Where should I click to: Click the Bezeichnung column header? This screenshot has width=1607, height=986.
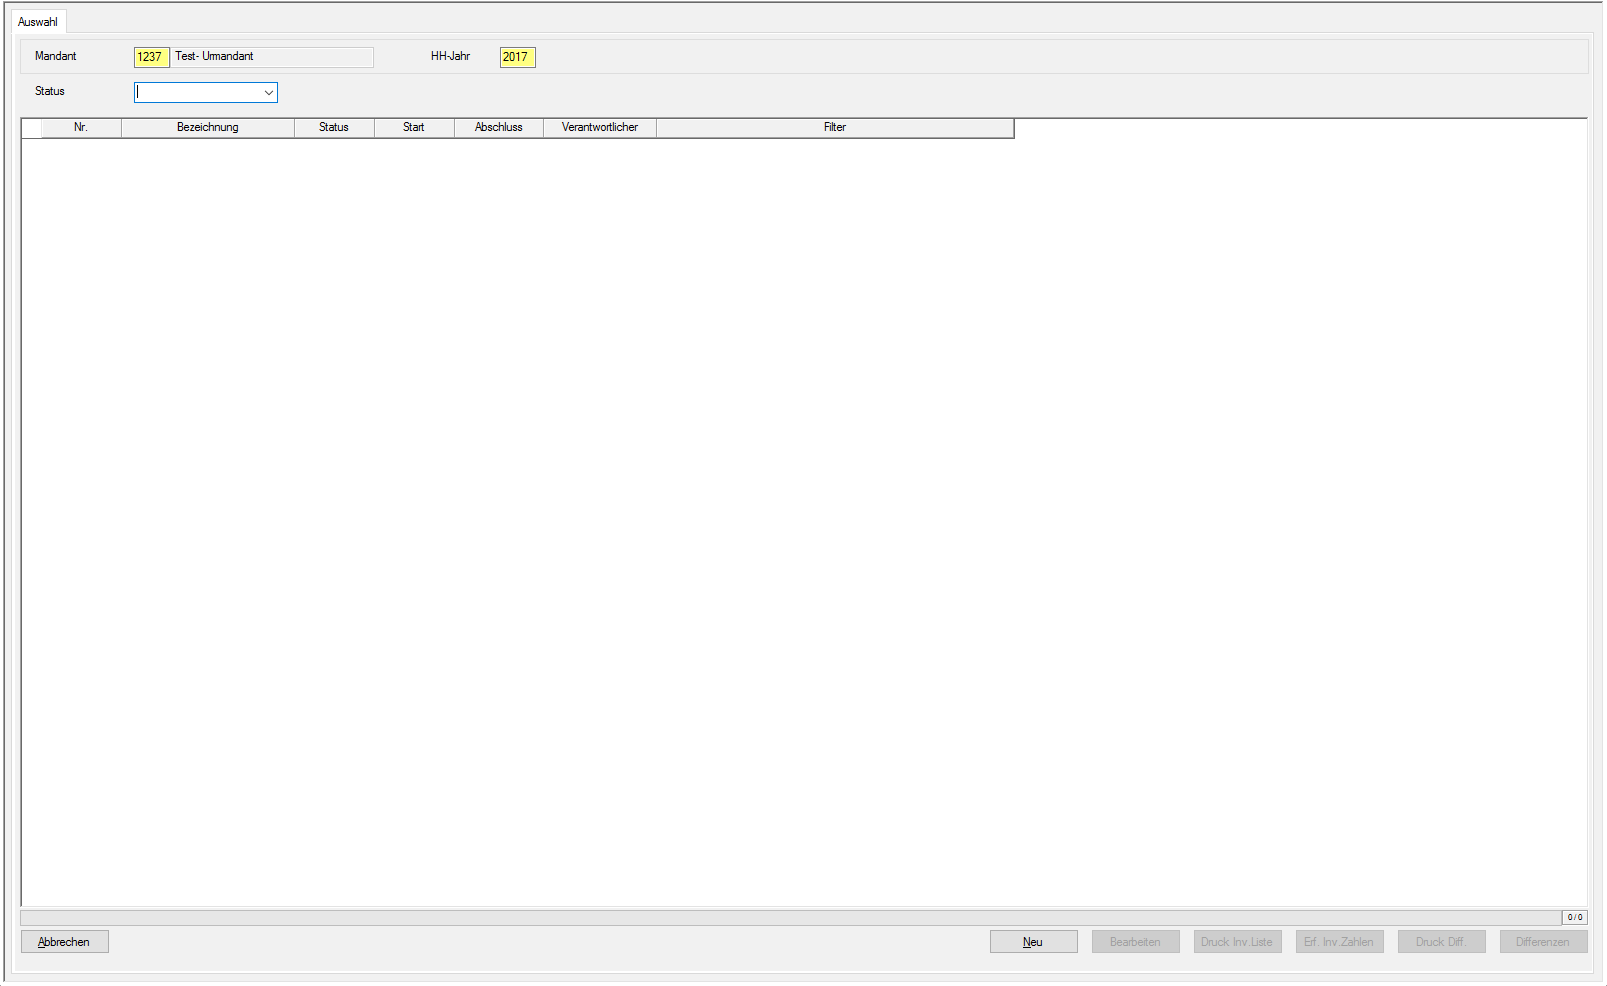(x=208, y=128)
